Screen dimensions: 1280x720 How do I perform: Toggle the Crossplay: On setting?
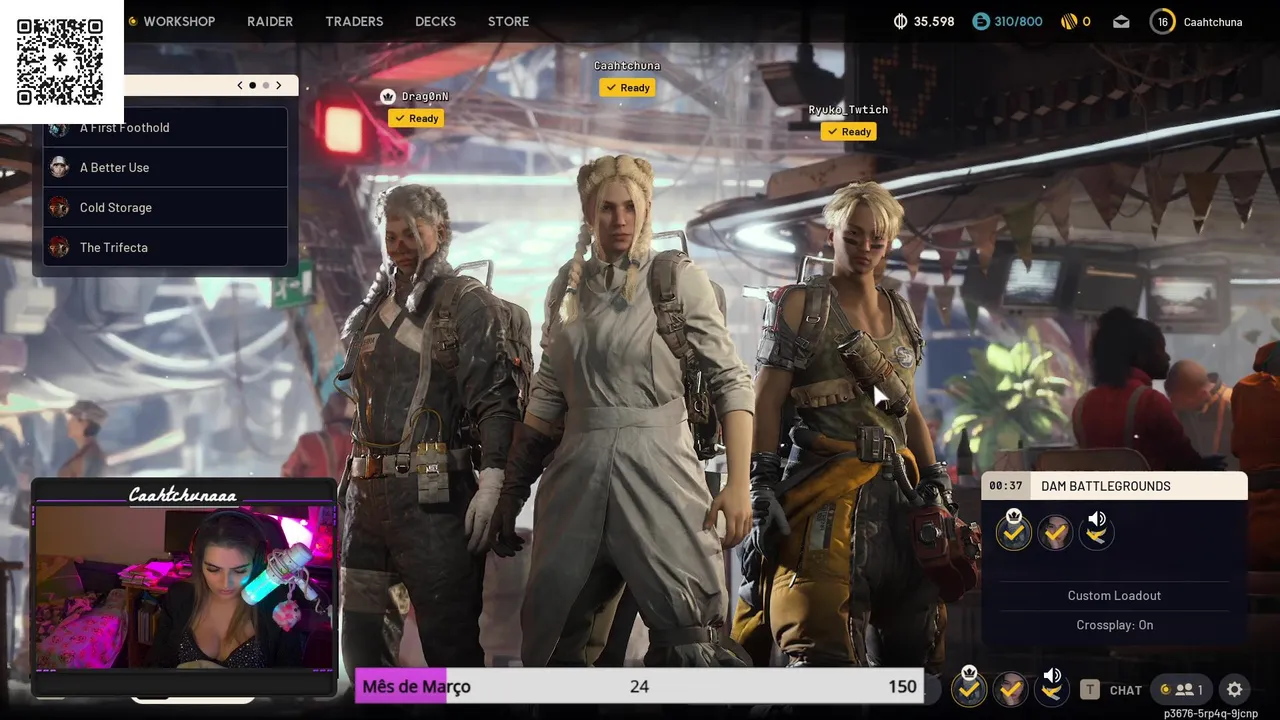pos(1114,625)
